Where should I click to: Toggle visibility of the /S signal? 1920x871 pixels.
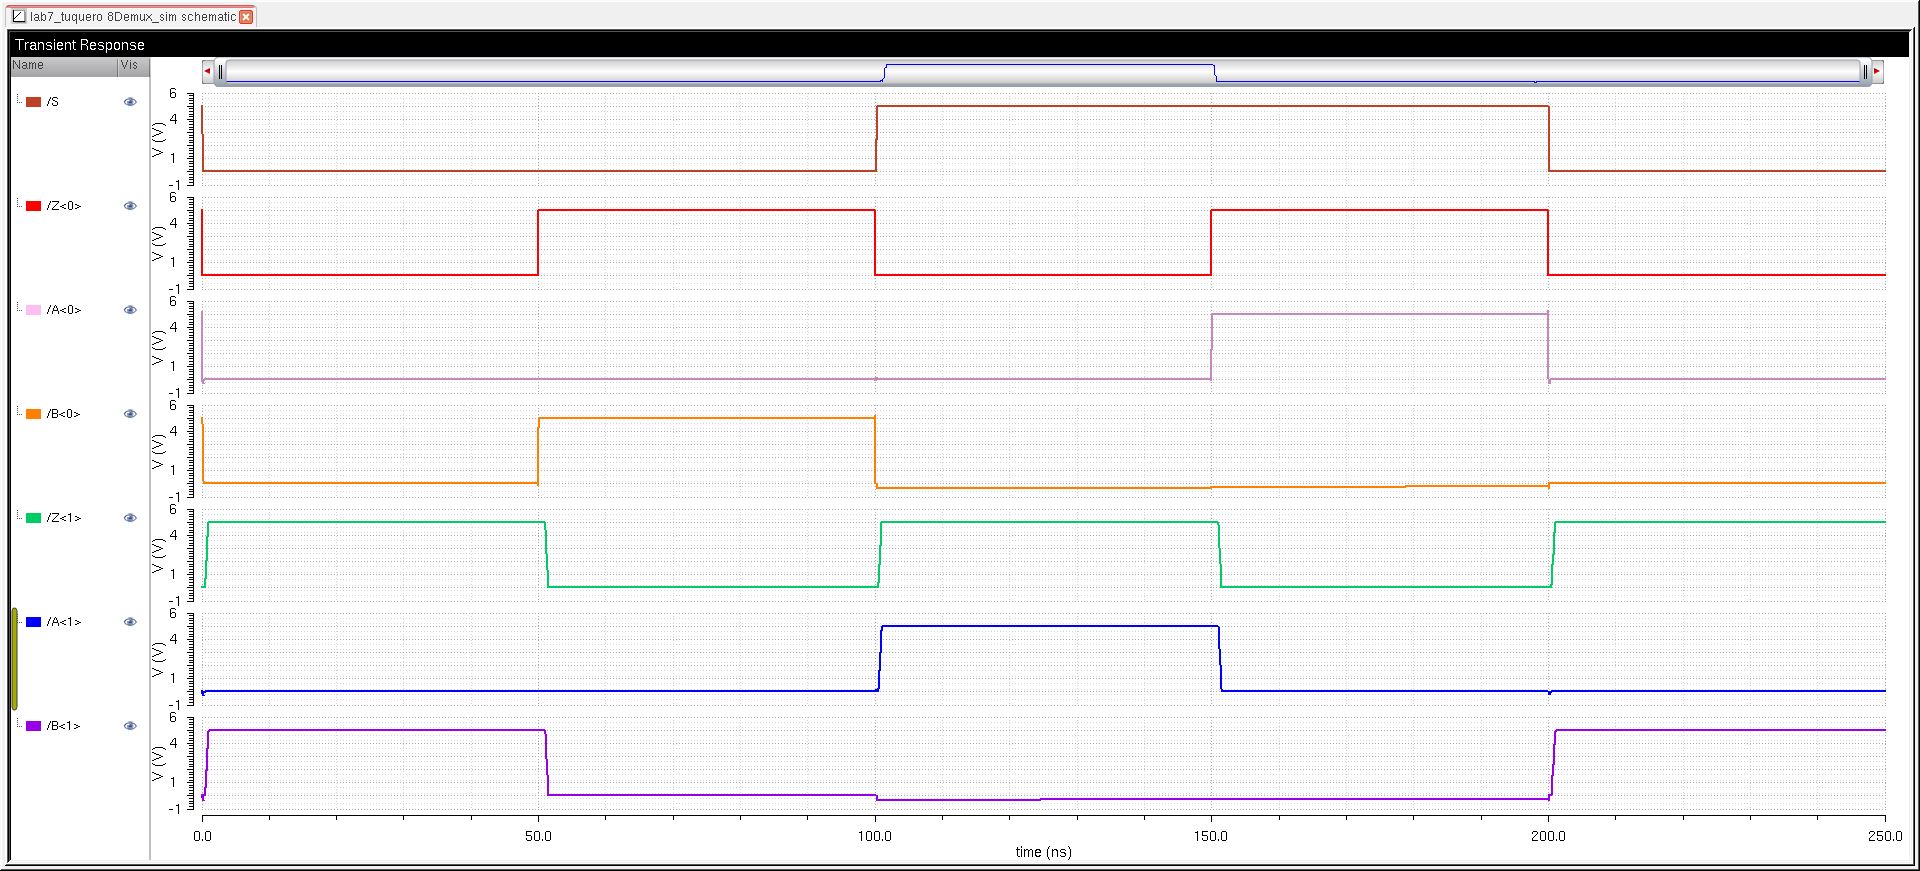(x=130, y=102)
